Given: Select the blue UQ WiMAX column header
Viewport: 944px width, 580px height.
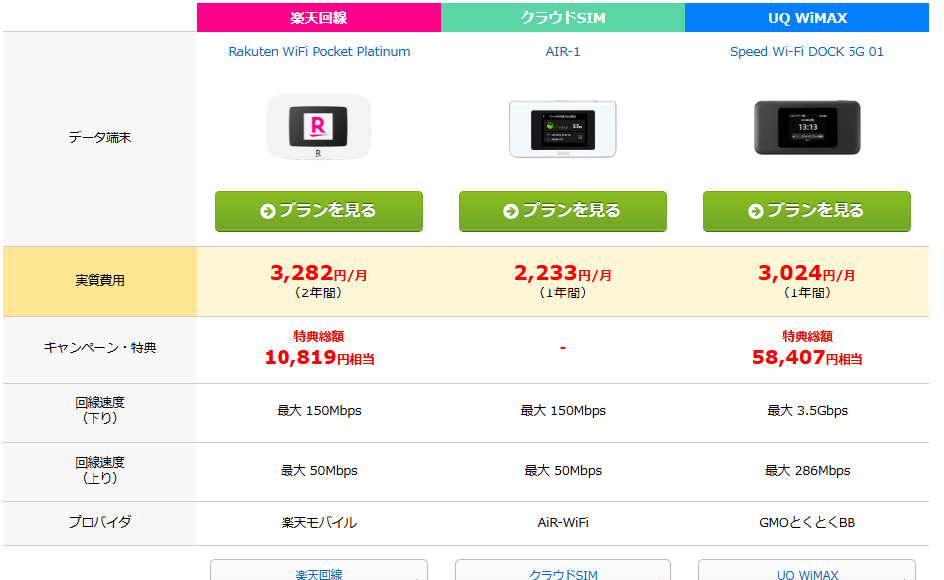Looking at the screenshot, I should [x=807, y=18].
